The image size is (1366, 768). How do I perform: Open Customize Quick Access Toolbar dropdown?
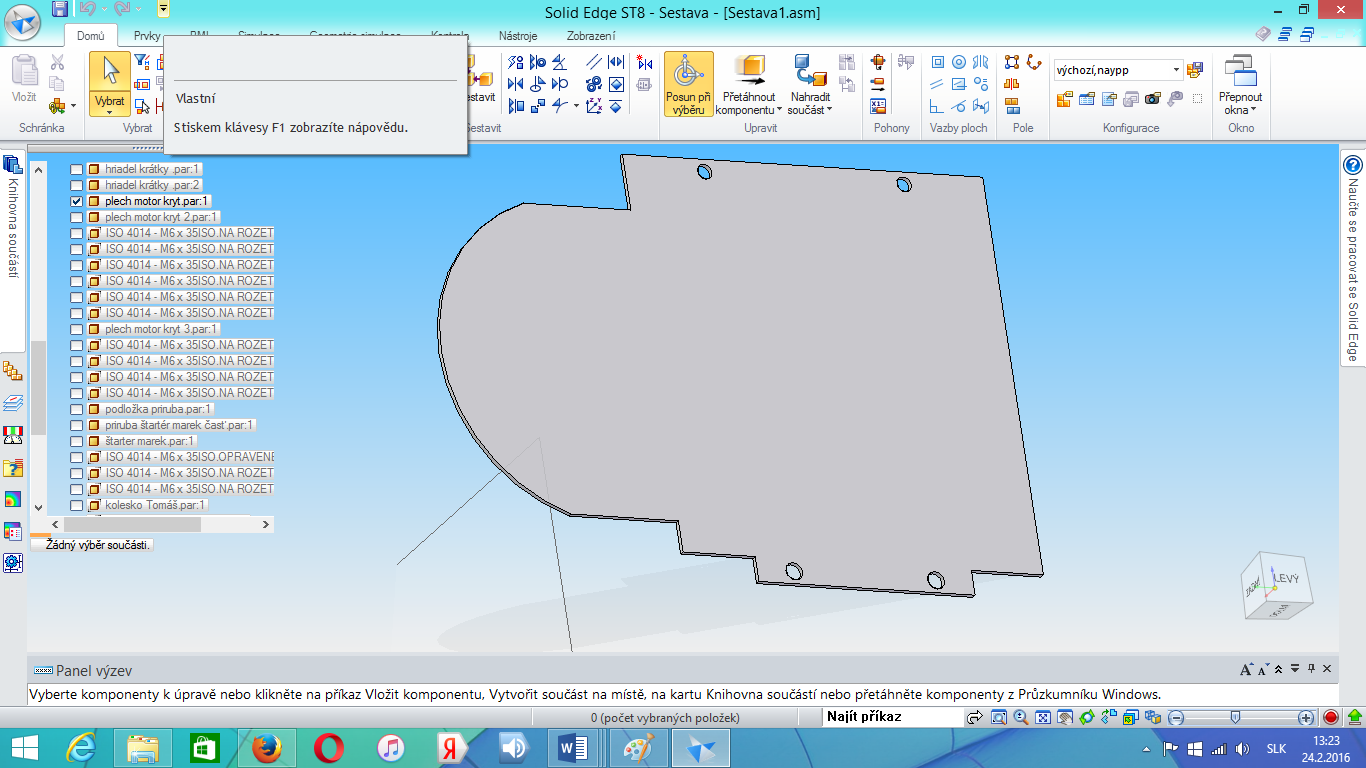point(163,9)
